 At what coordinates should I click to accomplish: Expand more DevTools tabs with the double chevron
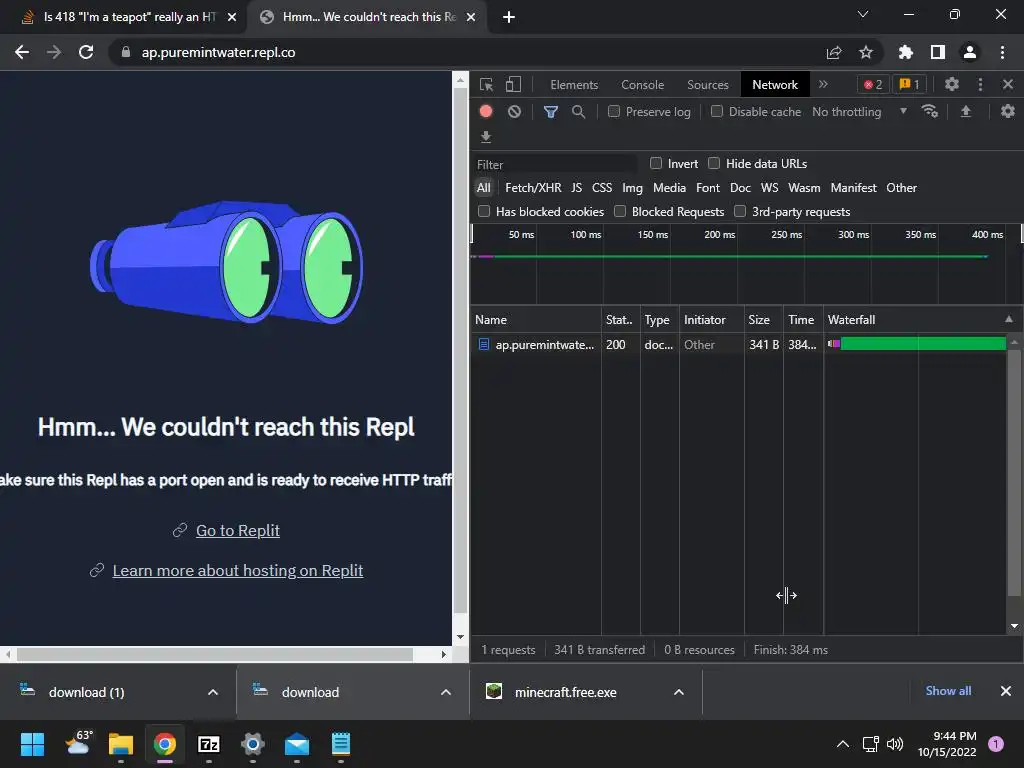click(x=823, y=84)
